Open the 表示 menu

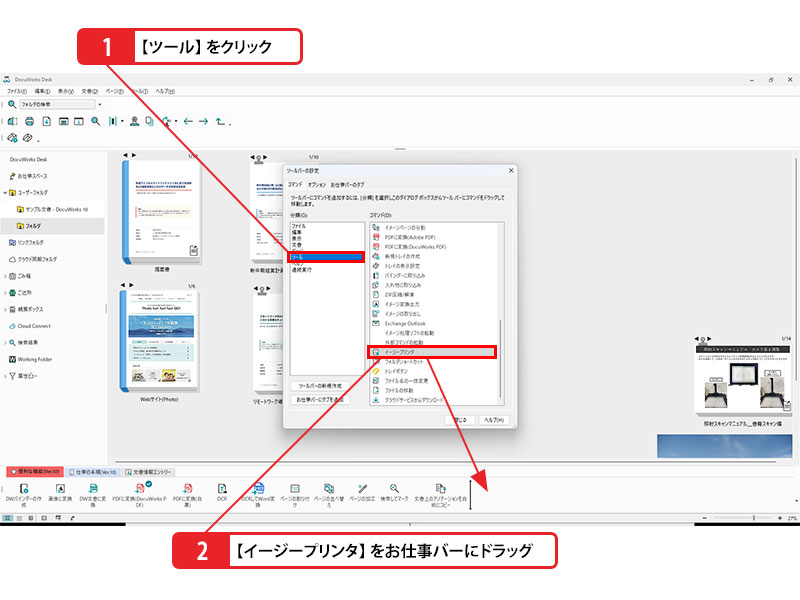[66, 91]
